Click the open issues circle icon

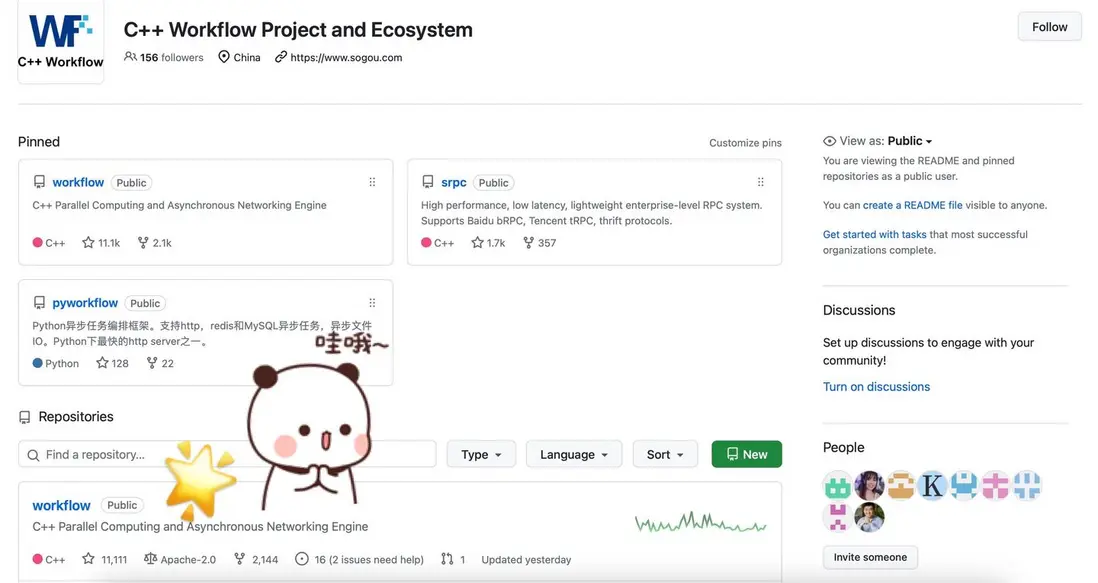pos(302,559)
